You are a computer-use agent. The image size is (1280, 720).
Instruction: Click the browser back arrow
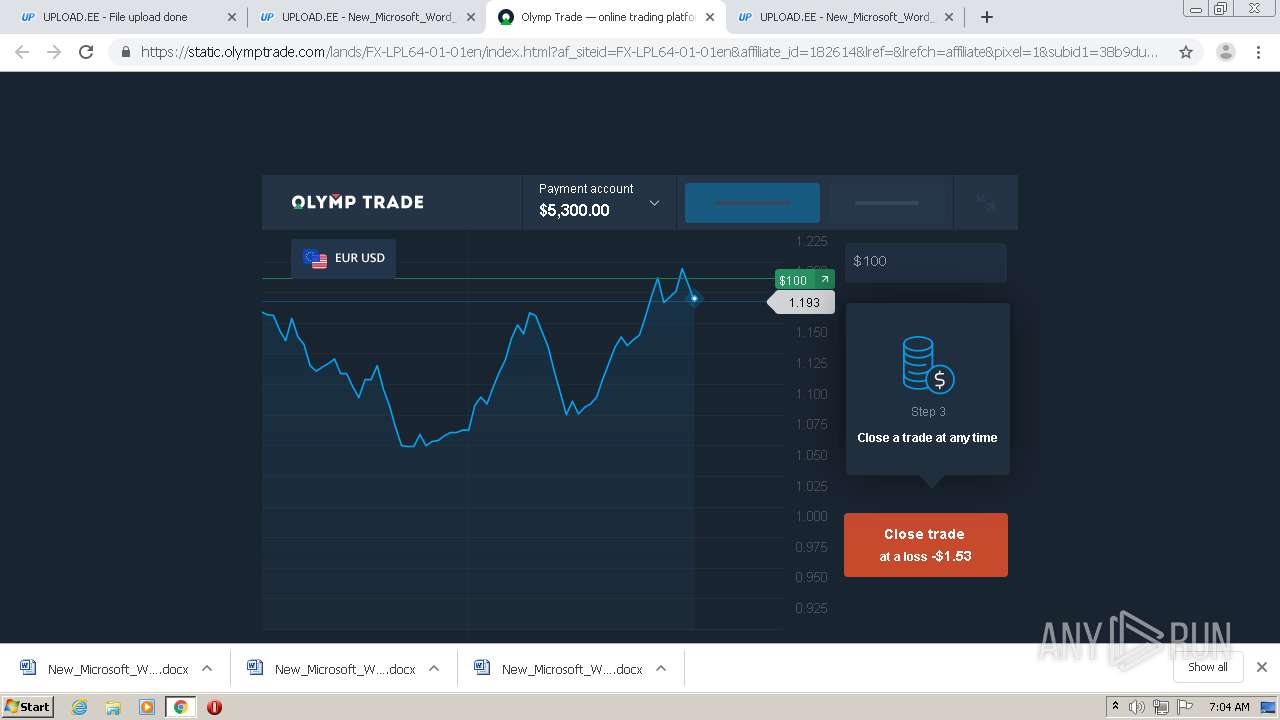tap(22, 52)
